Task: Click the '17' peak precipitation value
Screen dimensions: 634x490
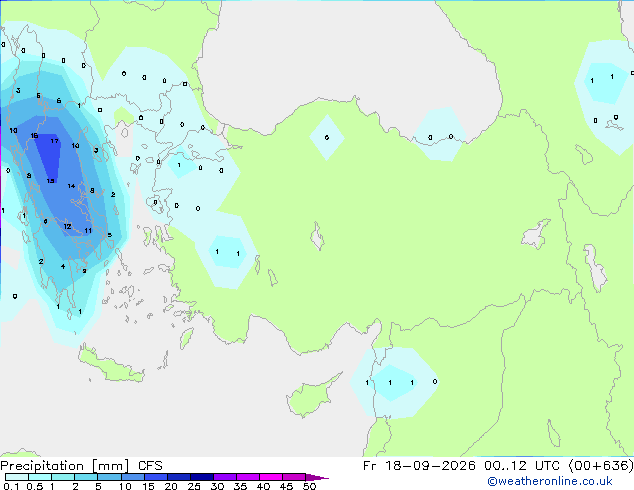Action: (x=55, y=141)
